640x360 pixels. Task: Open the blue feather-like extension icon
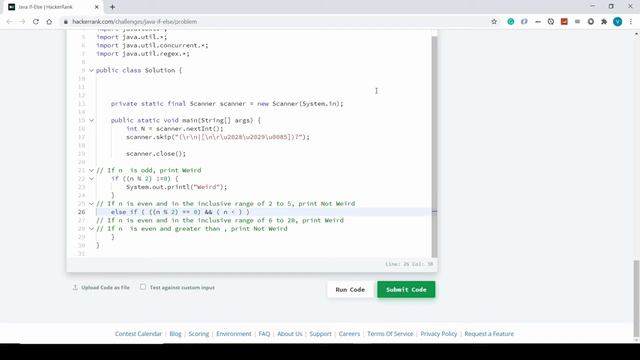524,22
